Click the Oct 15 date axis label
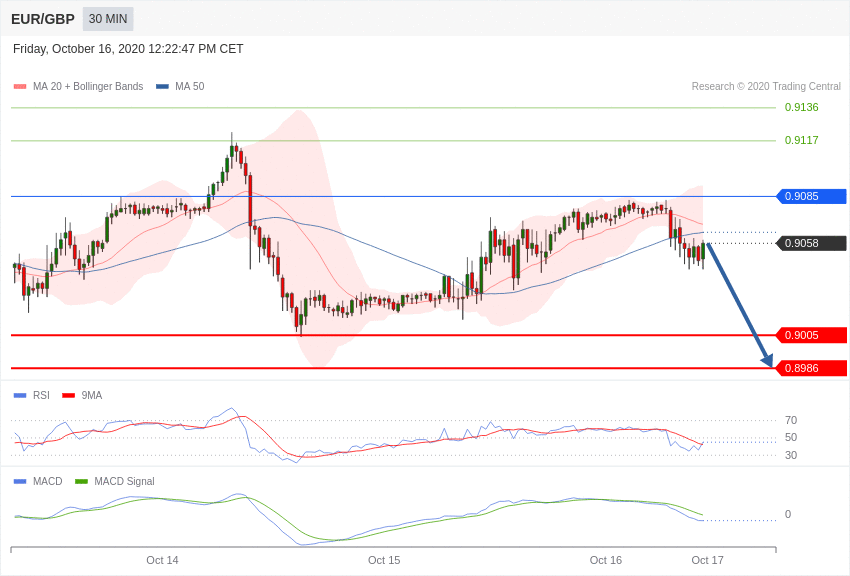The image size is (850, 576). tap(384, 560)
